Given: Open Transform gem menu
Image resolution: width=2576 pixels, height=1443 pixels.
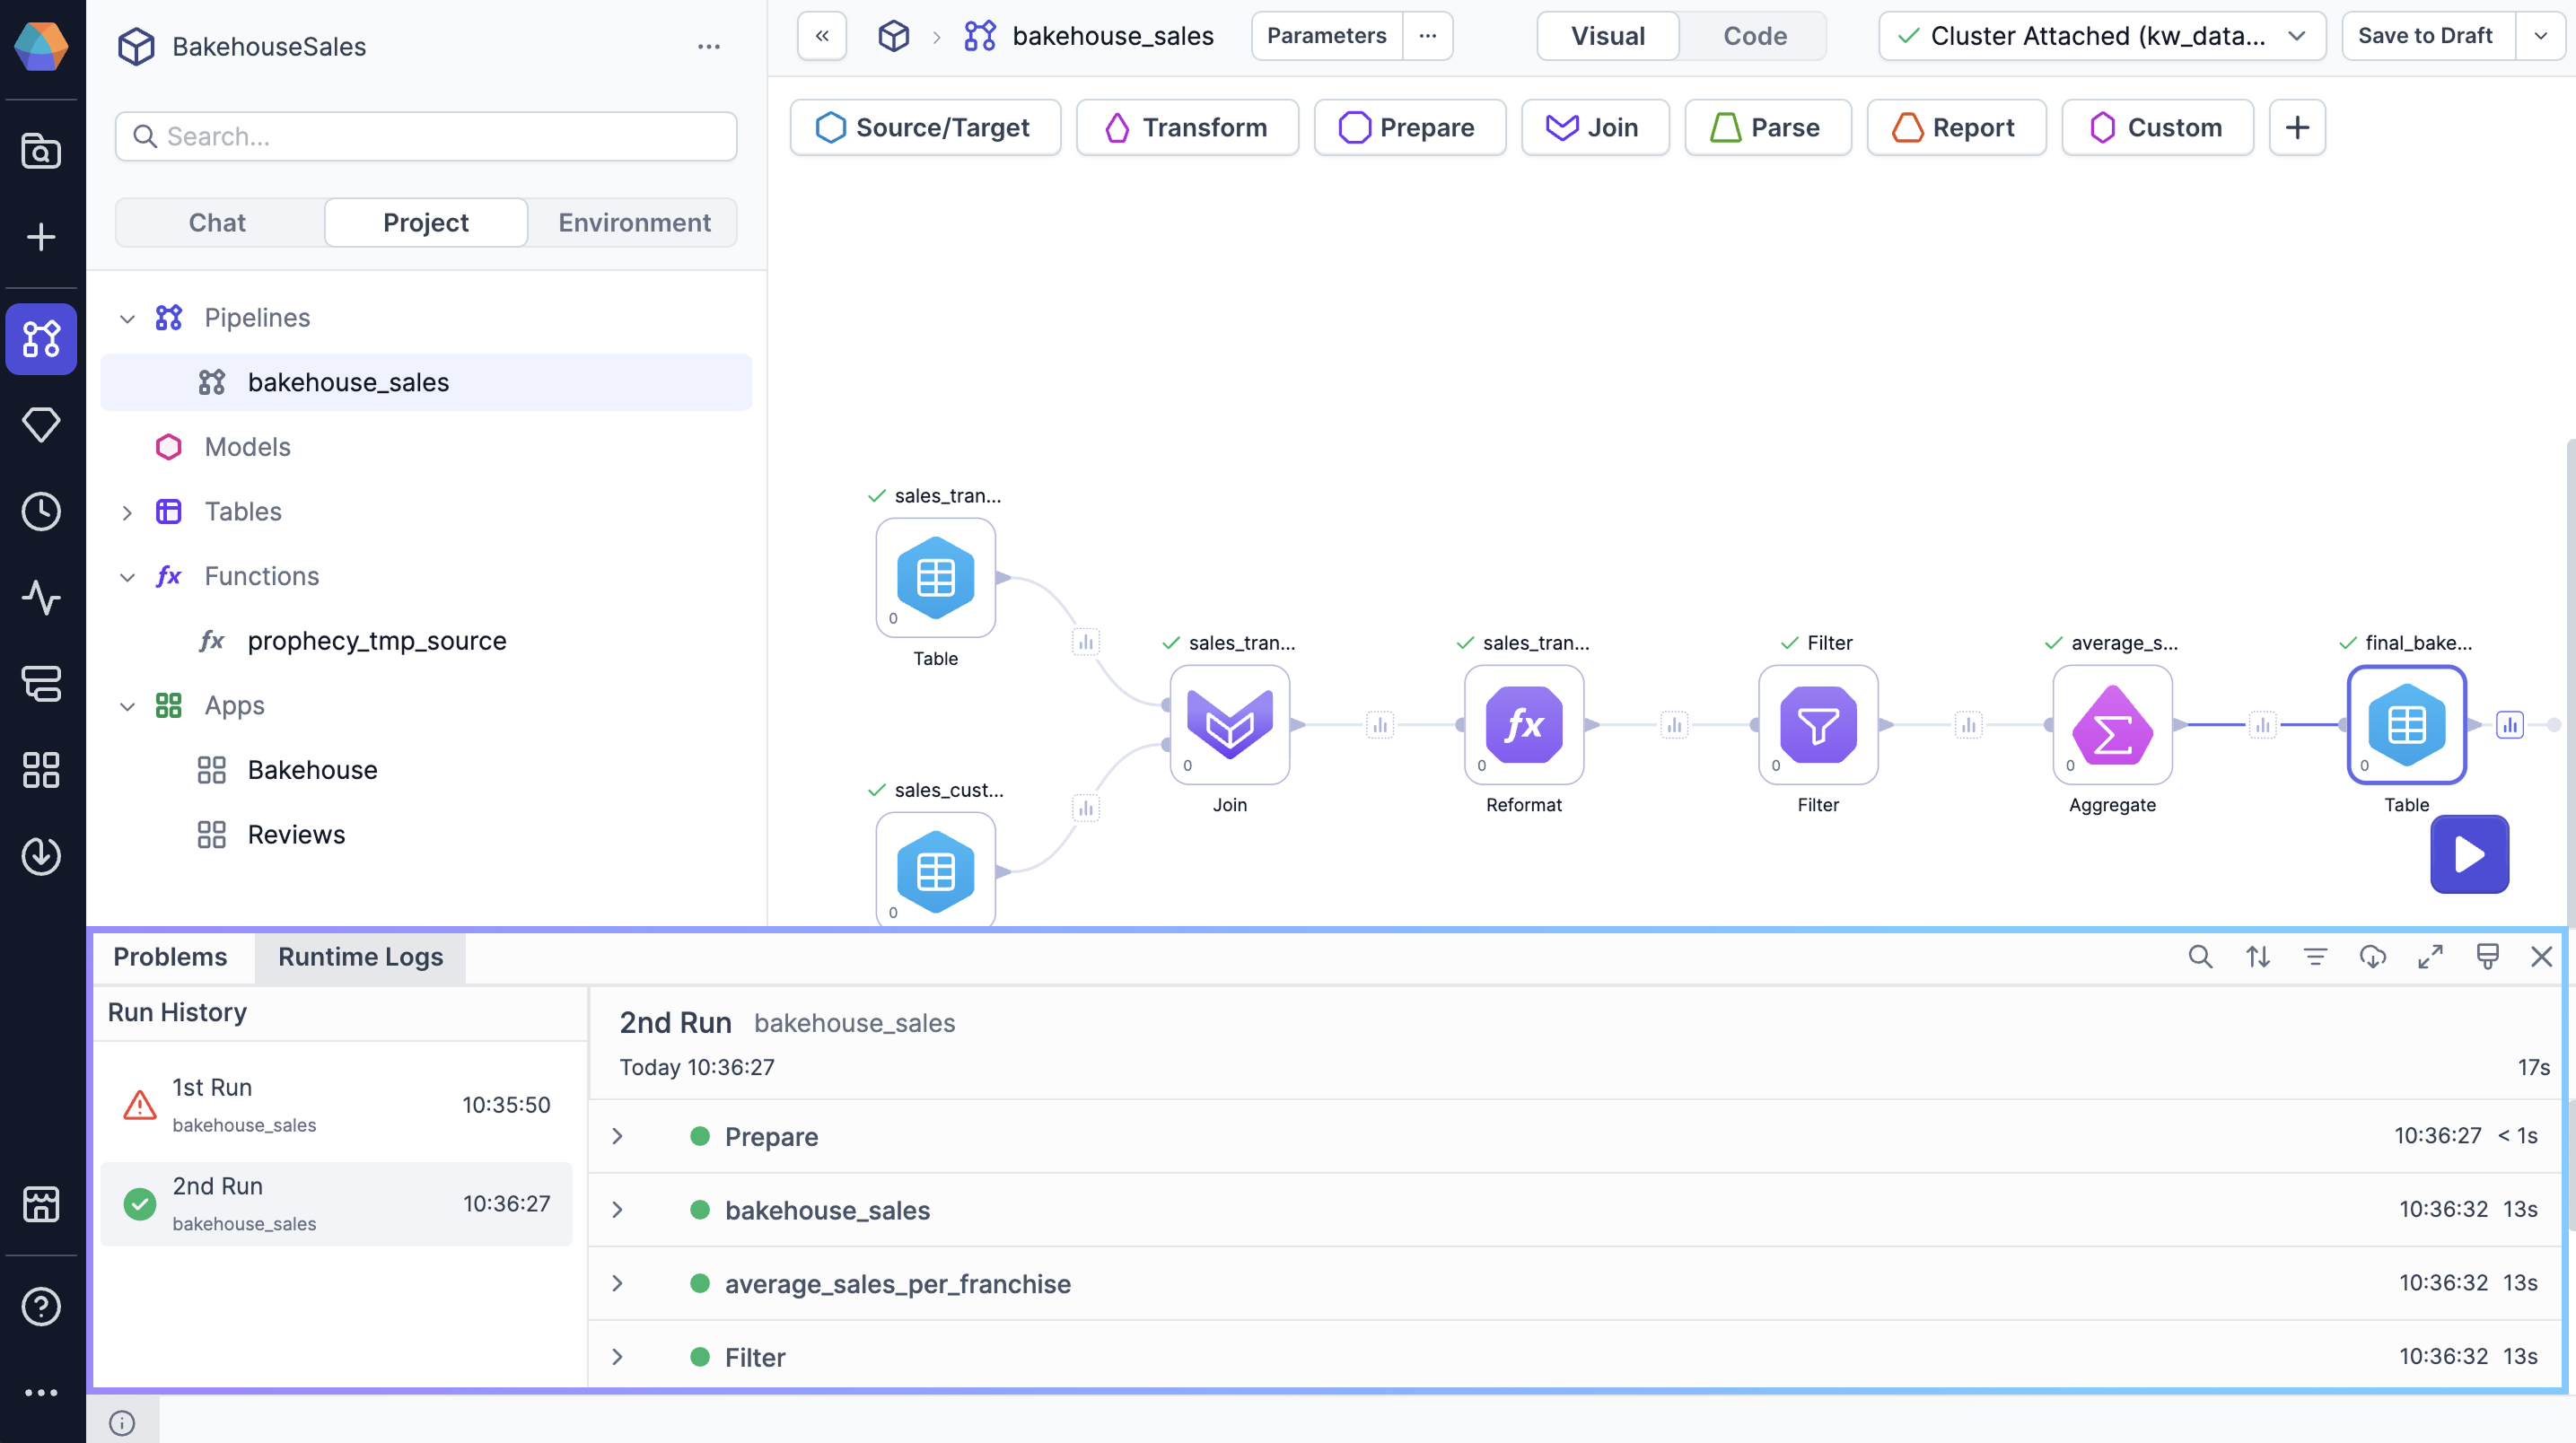Looking at the screenshot, I should (1187, 127).
